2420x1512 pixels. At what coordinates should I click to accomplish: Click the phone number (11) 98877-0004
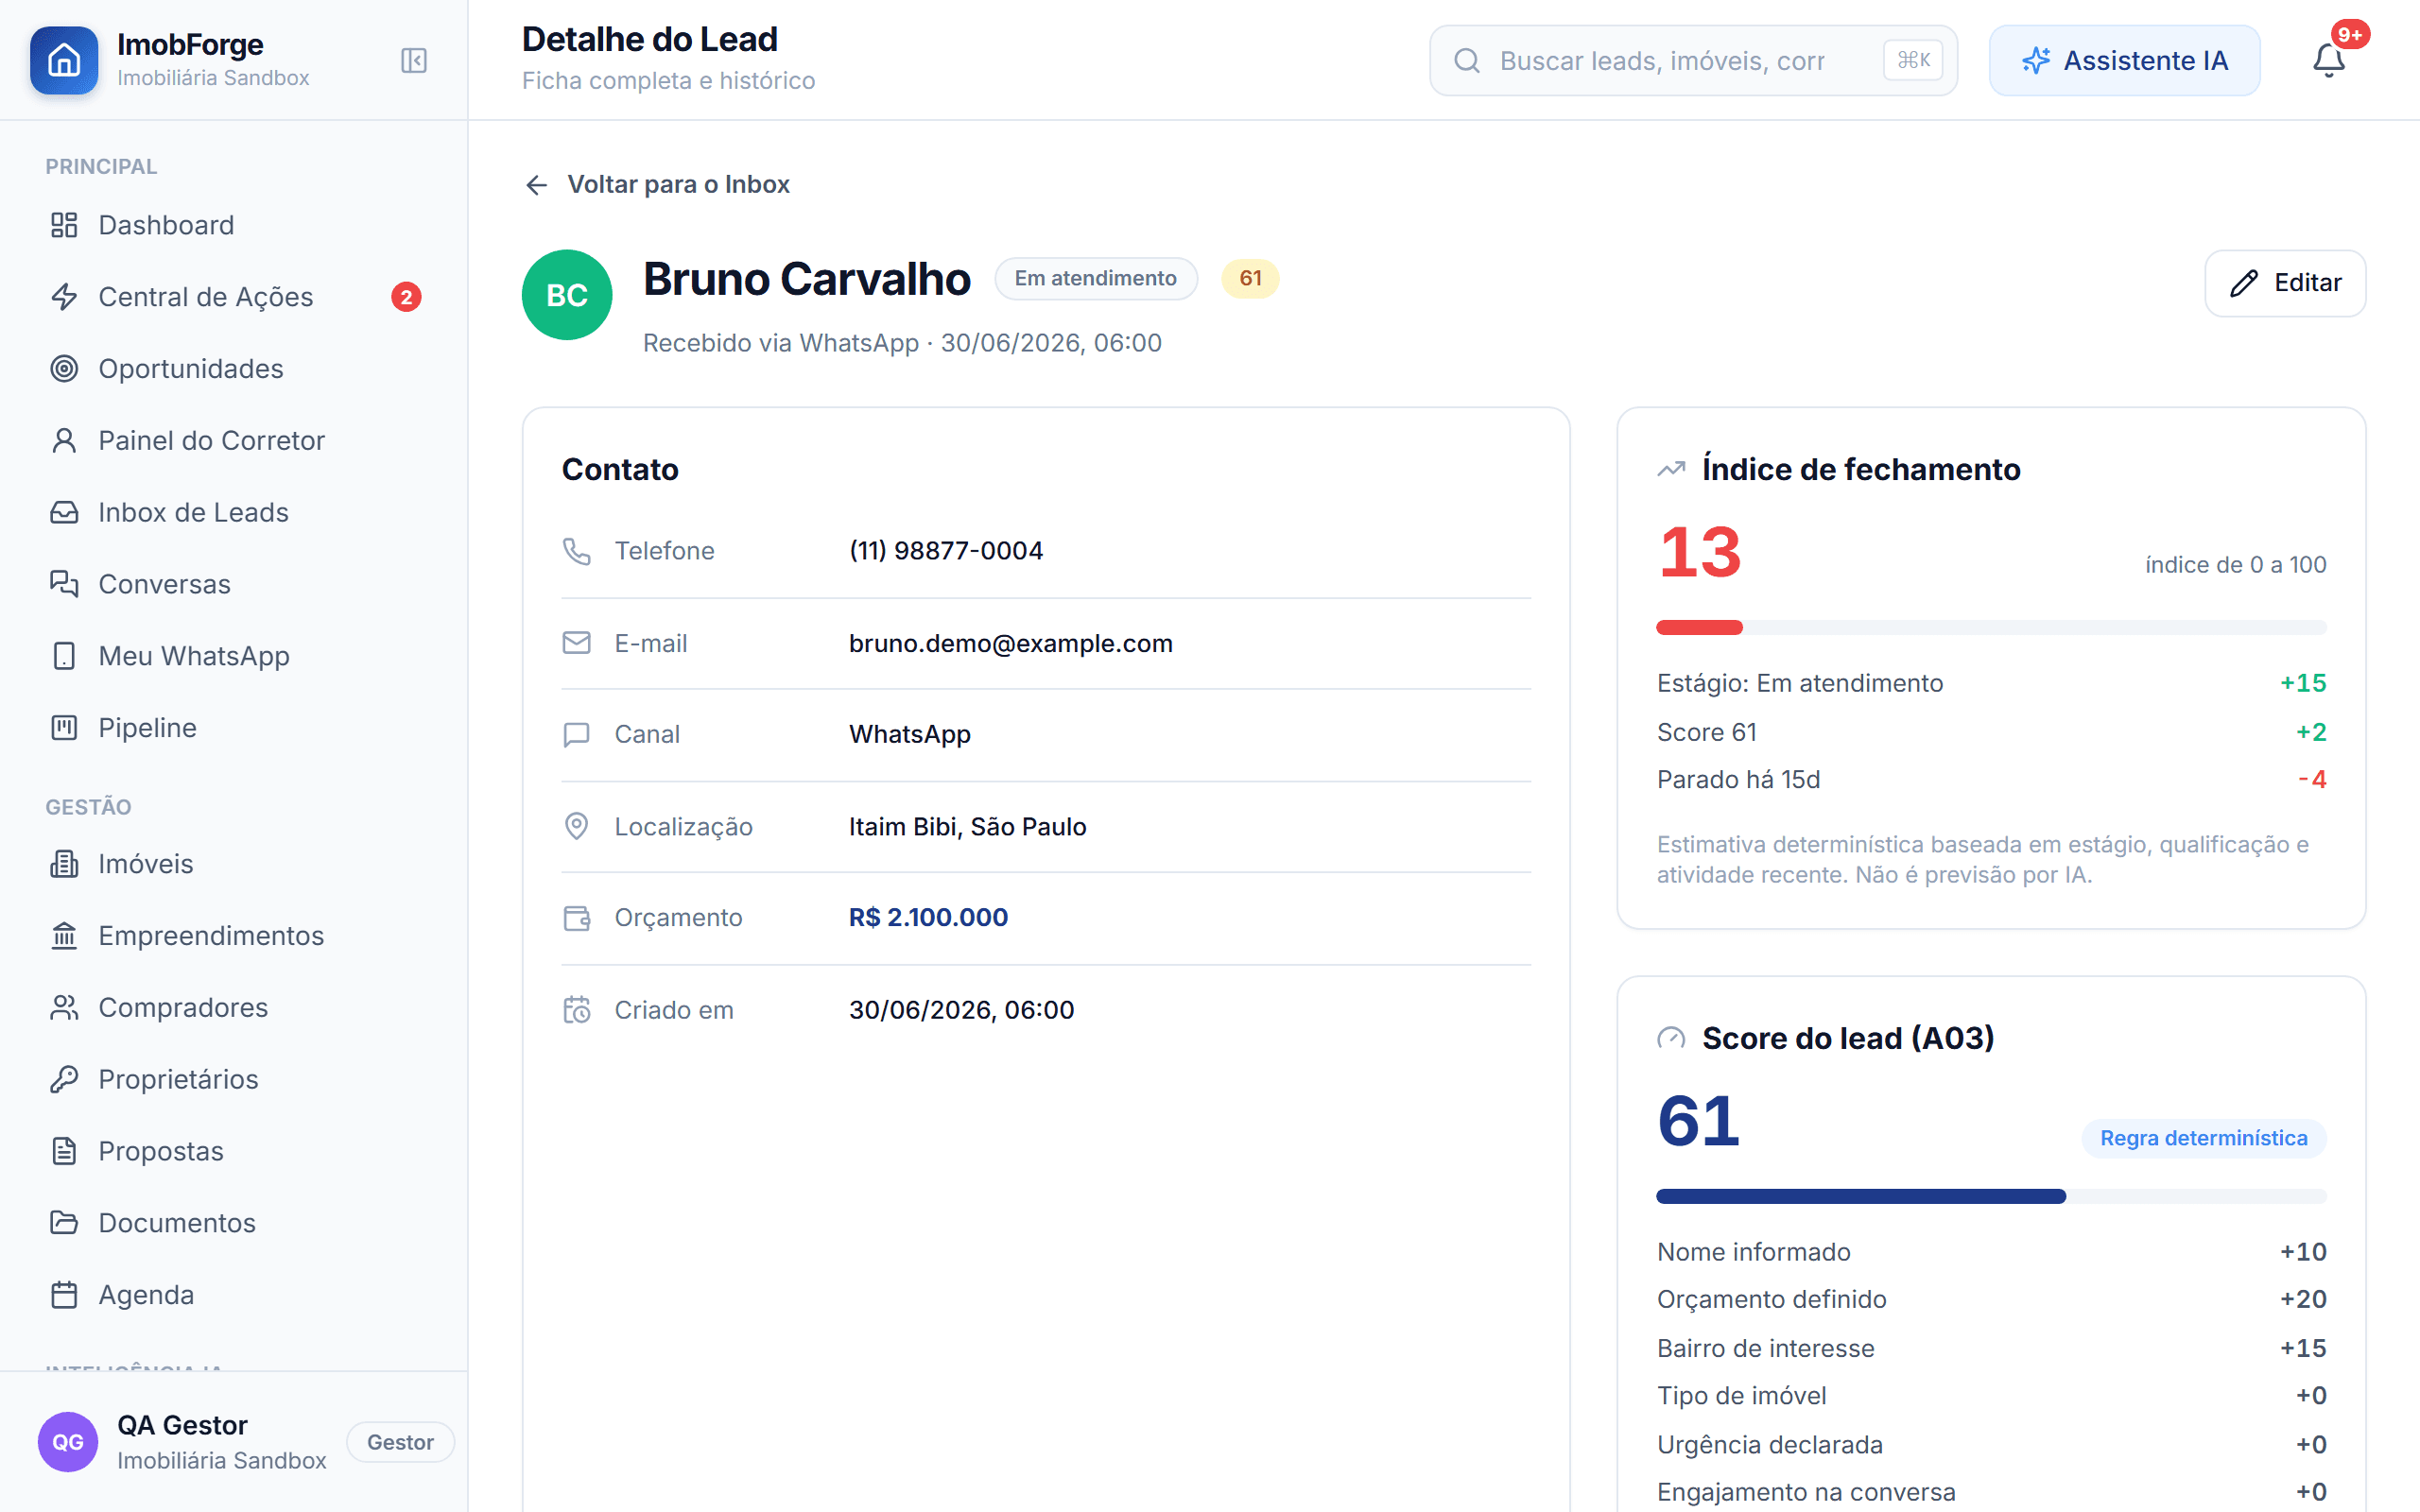pos(946,551)
